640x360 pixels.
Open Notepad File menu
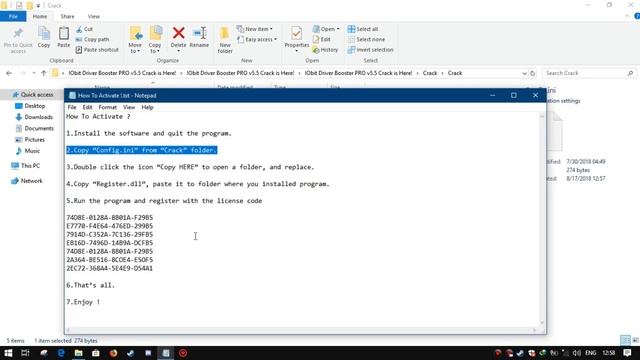click(72, 107)
